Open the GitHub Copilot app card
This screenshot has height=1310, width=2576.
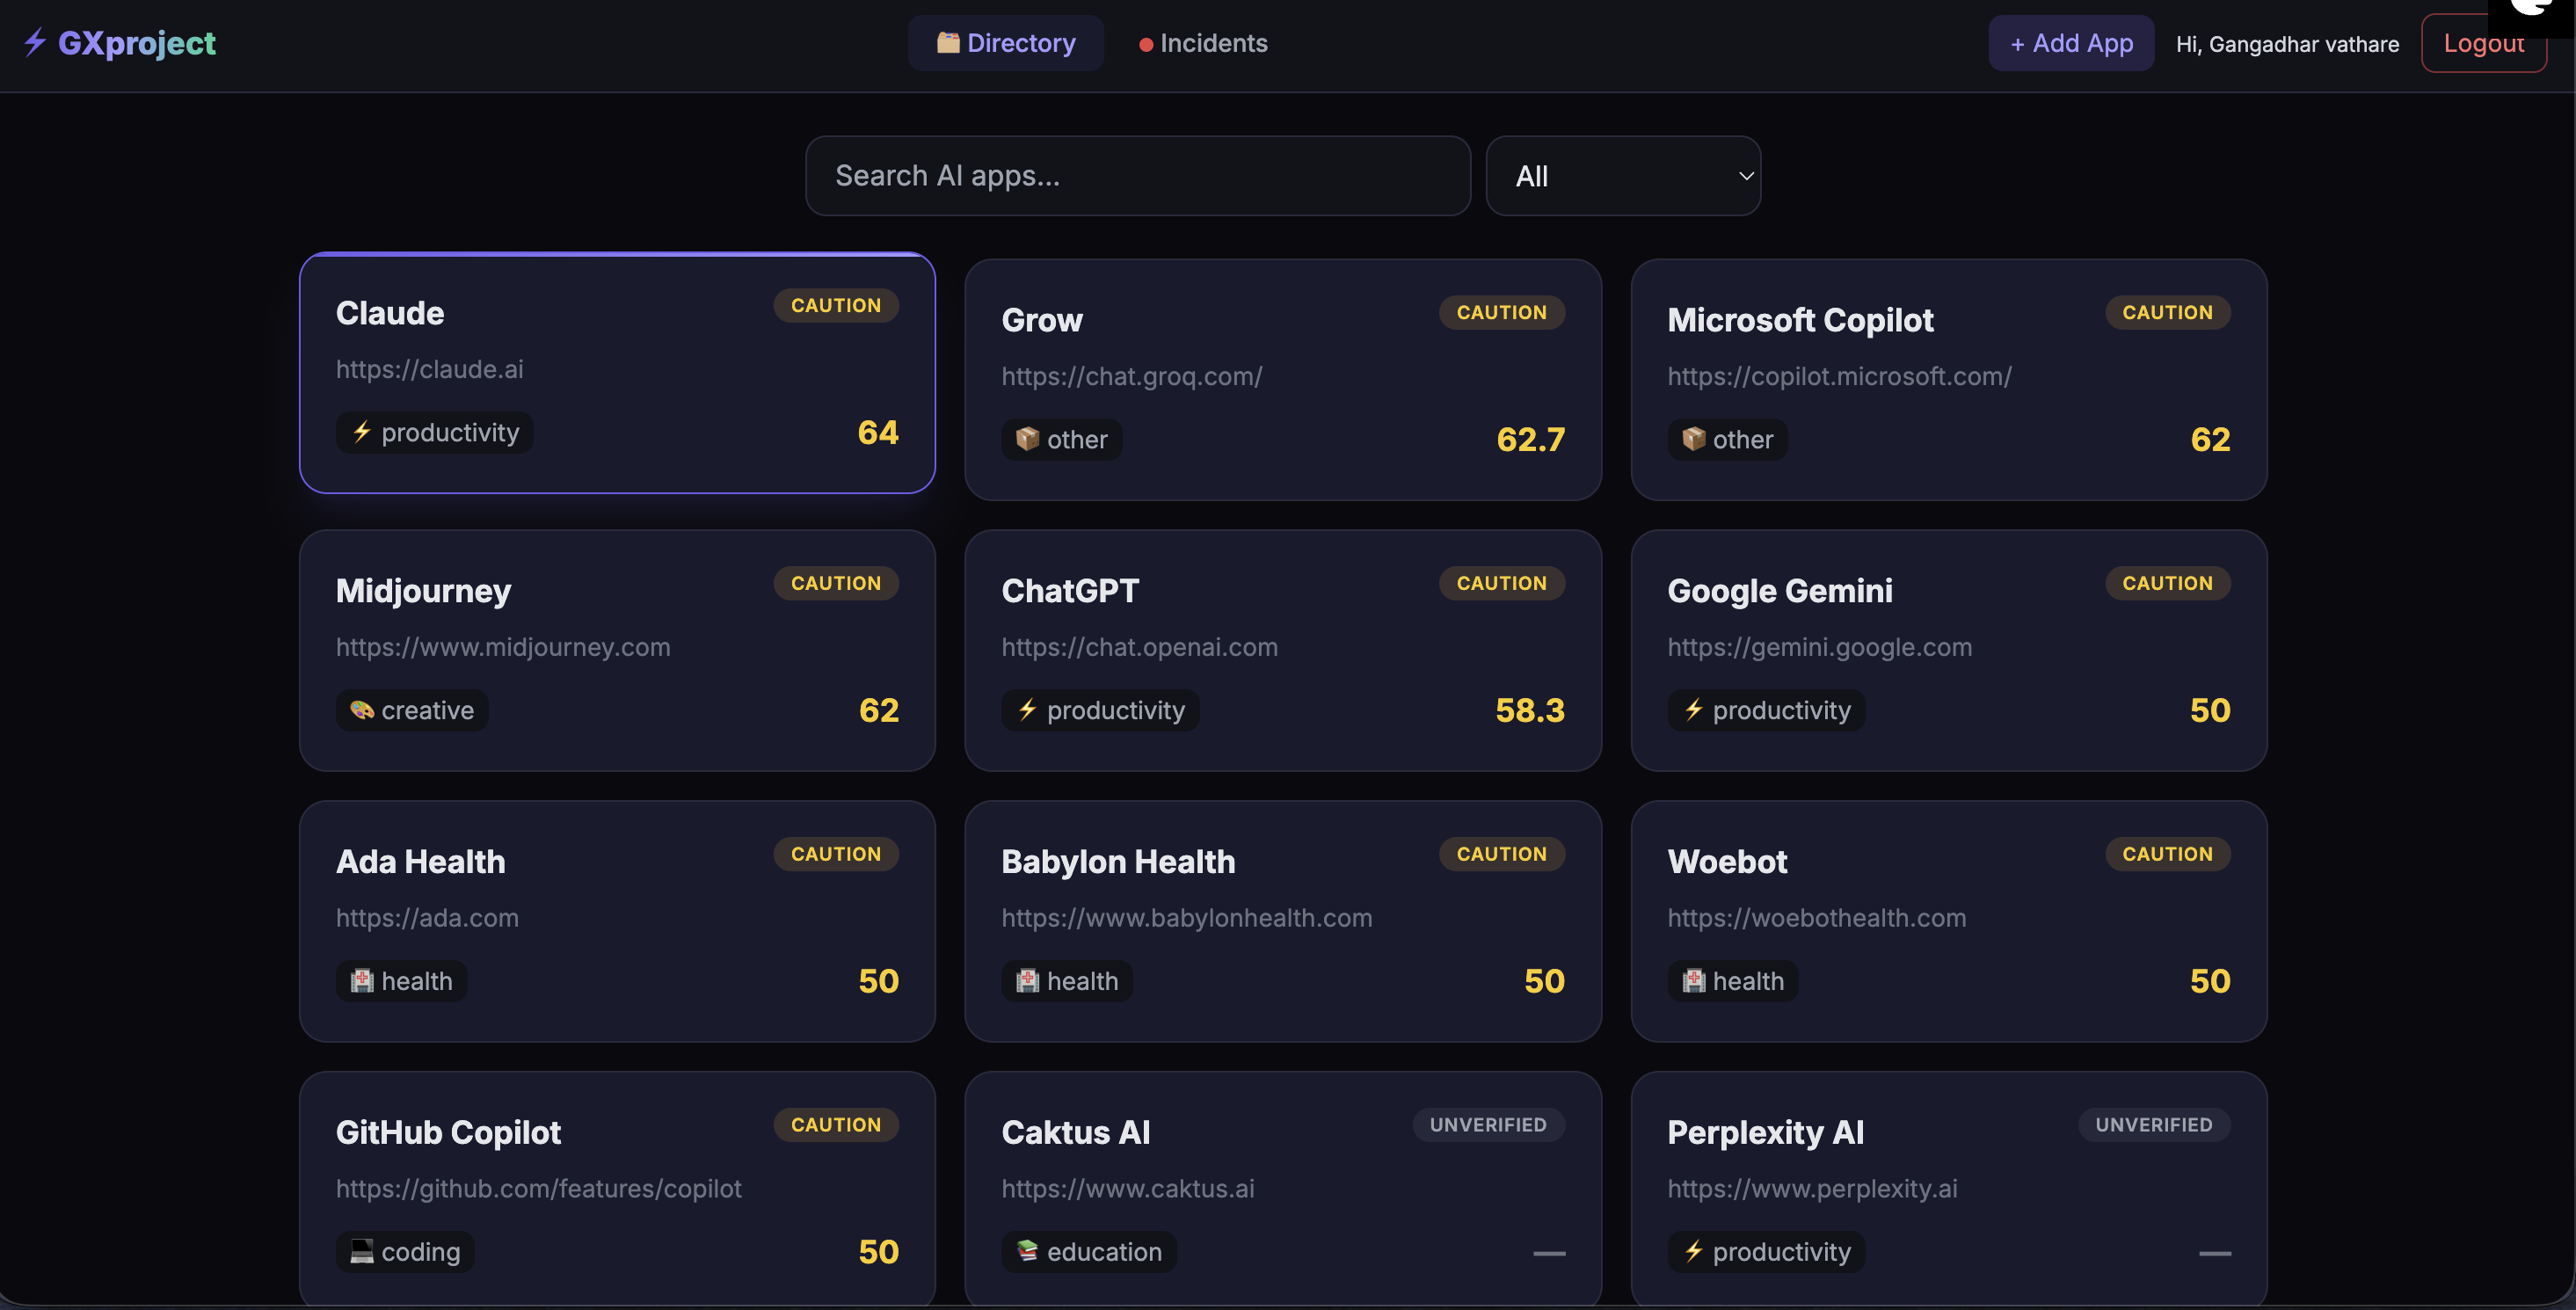coord(617,1188)
